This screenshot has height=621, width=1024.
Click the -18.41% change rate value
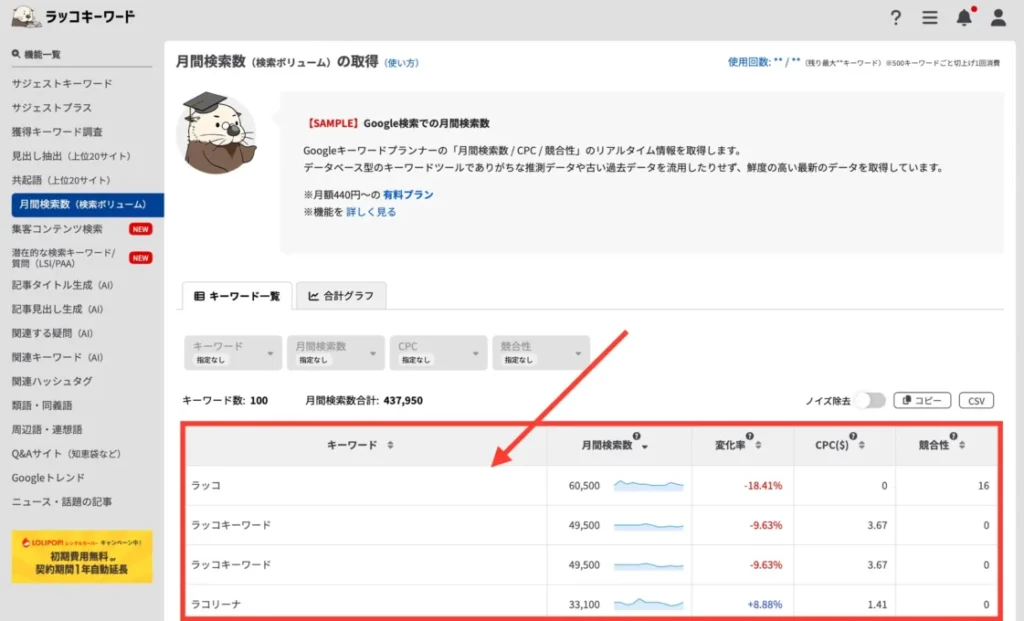pos(763,485)
